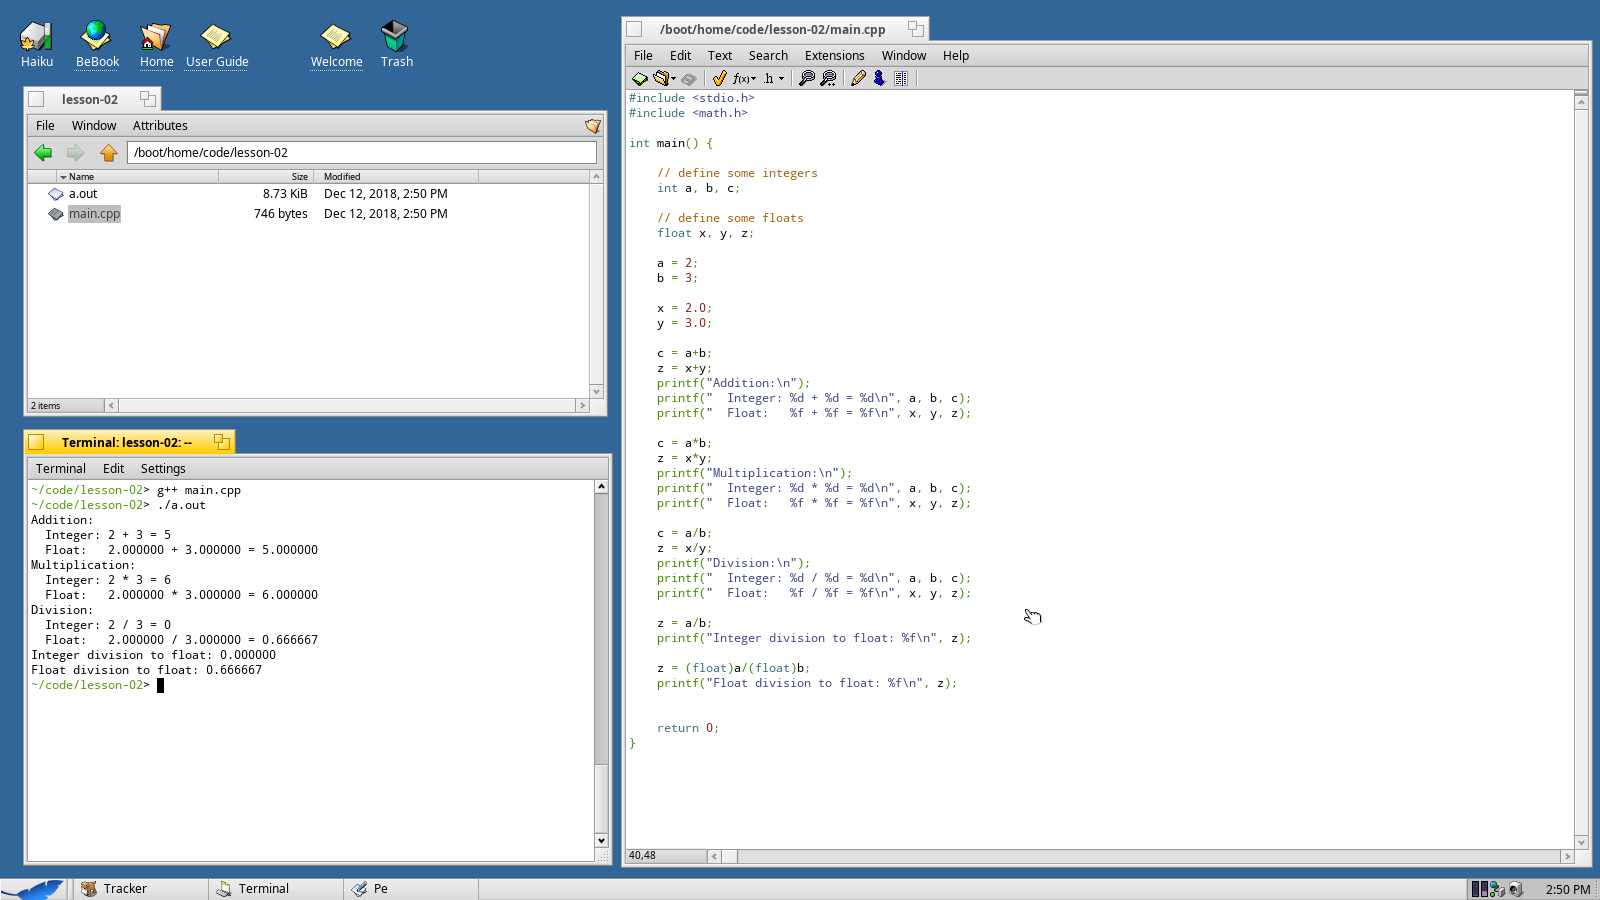
Task: Open the Help menu in Pe
Action: coord(956,56)
